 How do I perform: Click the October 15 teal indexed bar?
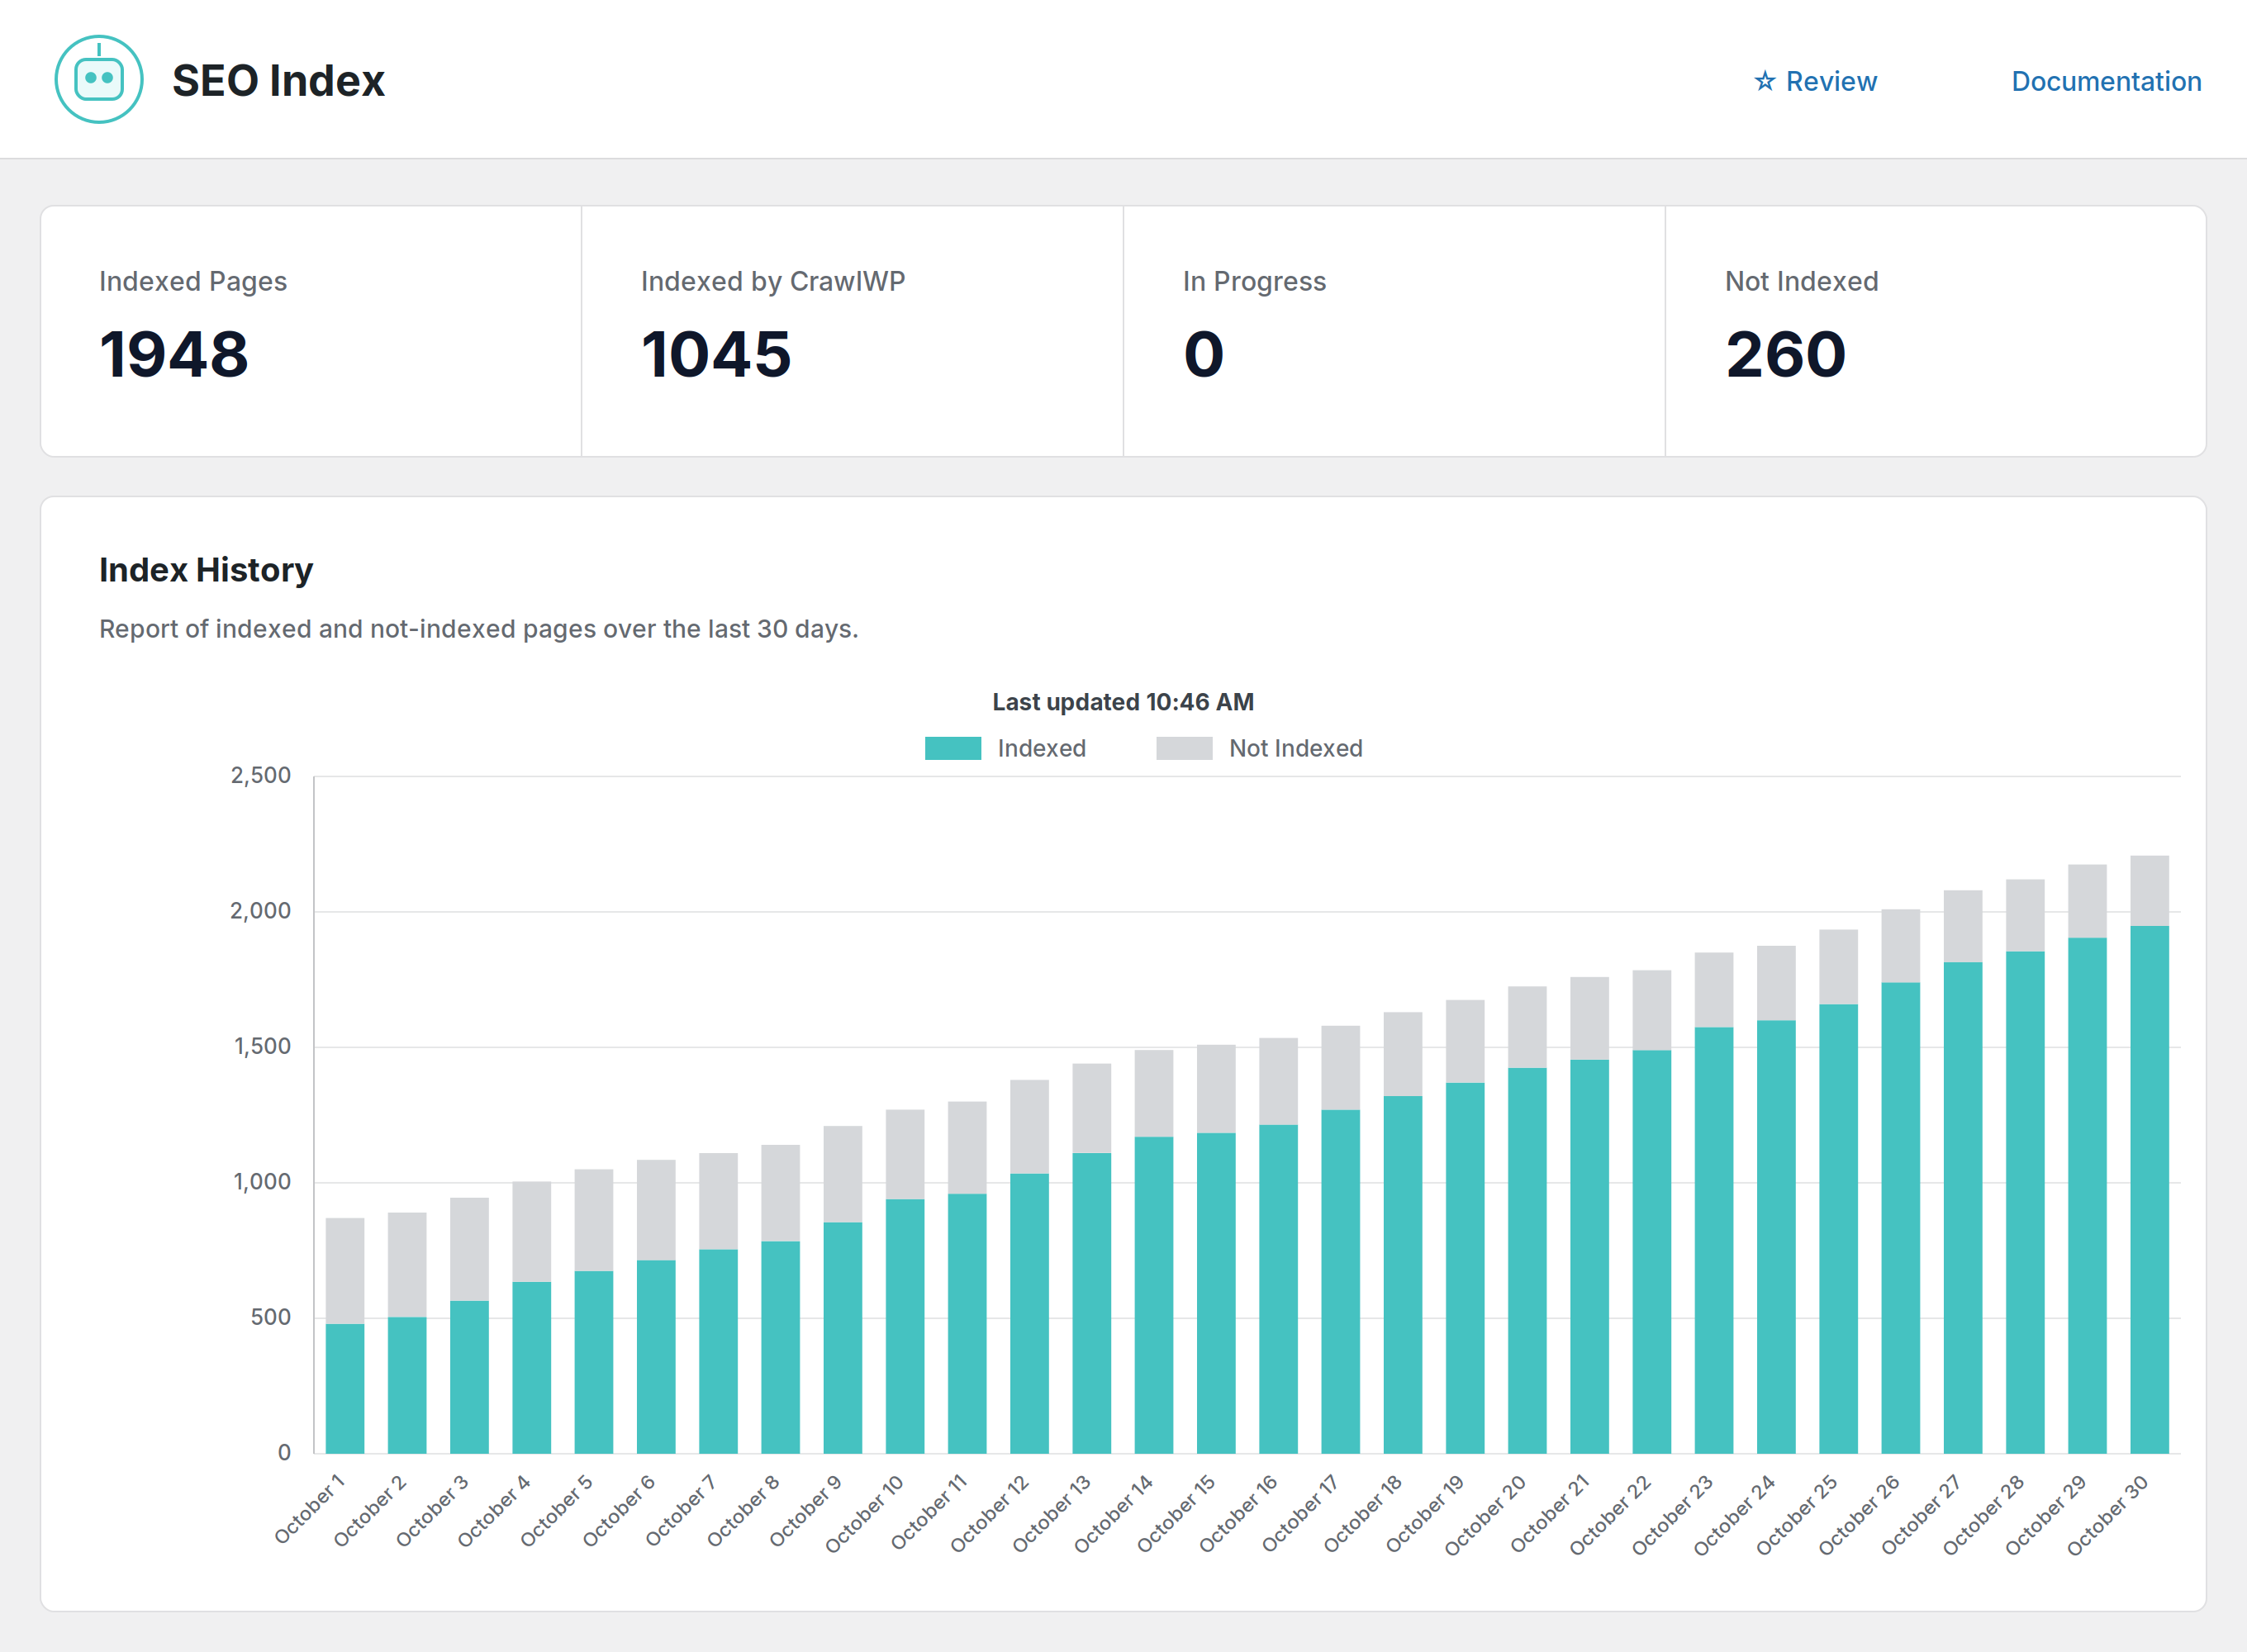(x=1216, y=1293)
